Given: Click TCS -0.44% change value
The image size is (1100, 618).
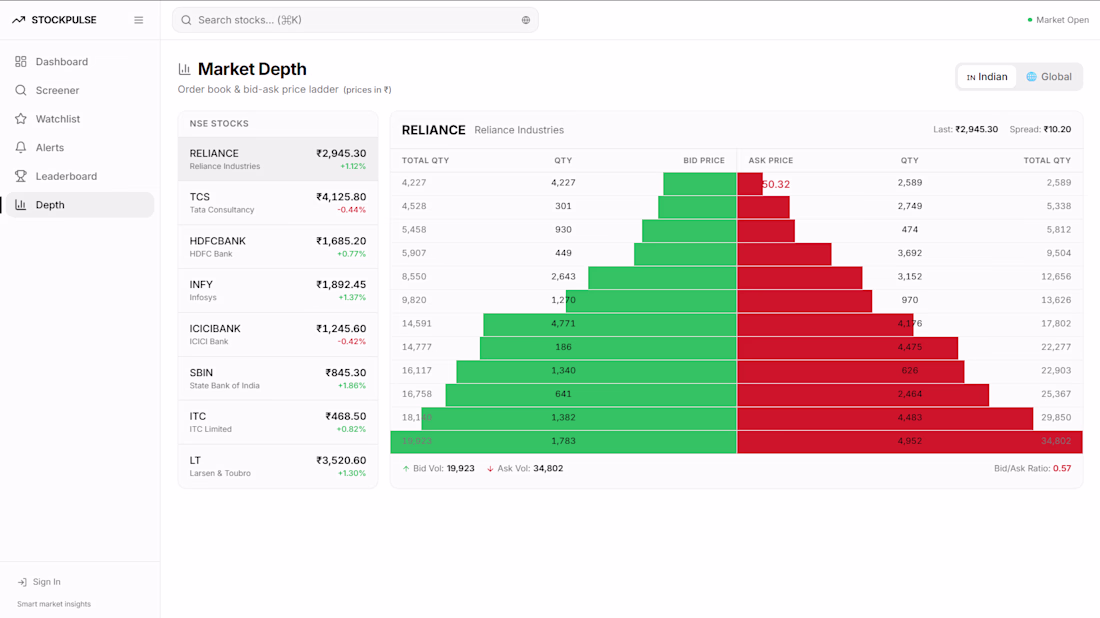Looking at the screenshot, I should click(351, 210).
